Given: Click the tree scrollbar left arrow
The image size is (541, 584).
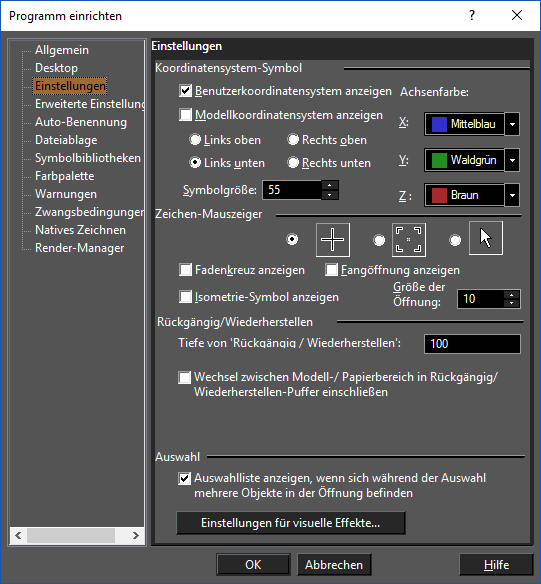Looking at the screenshot, I should pyautogui.click(x=18, y=536).
